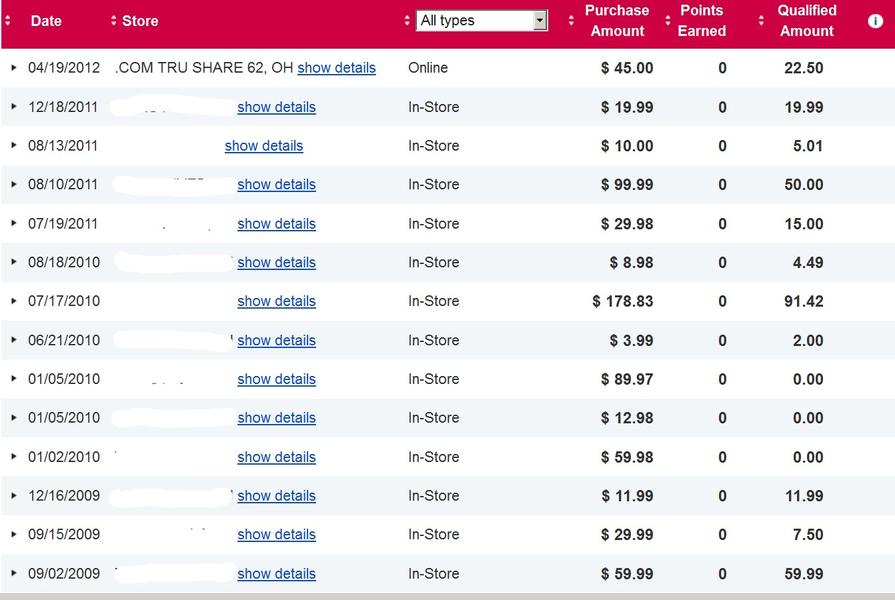Sort by Purchase Amount arrows
The height and width of the screenshot is (600, 895).
(x=571, y=21)
